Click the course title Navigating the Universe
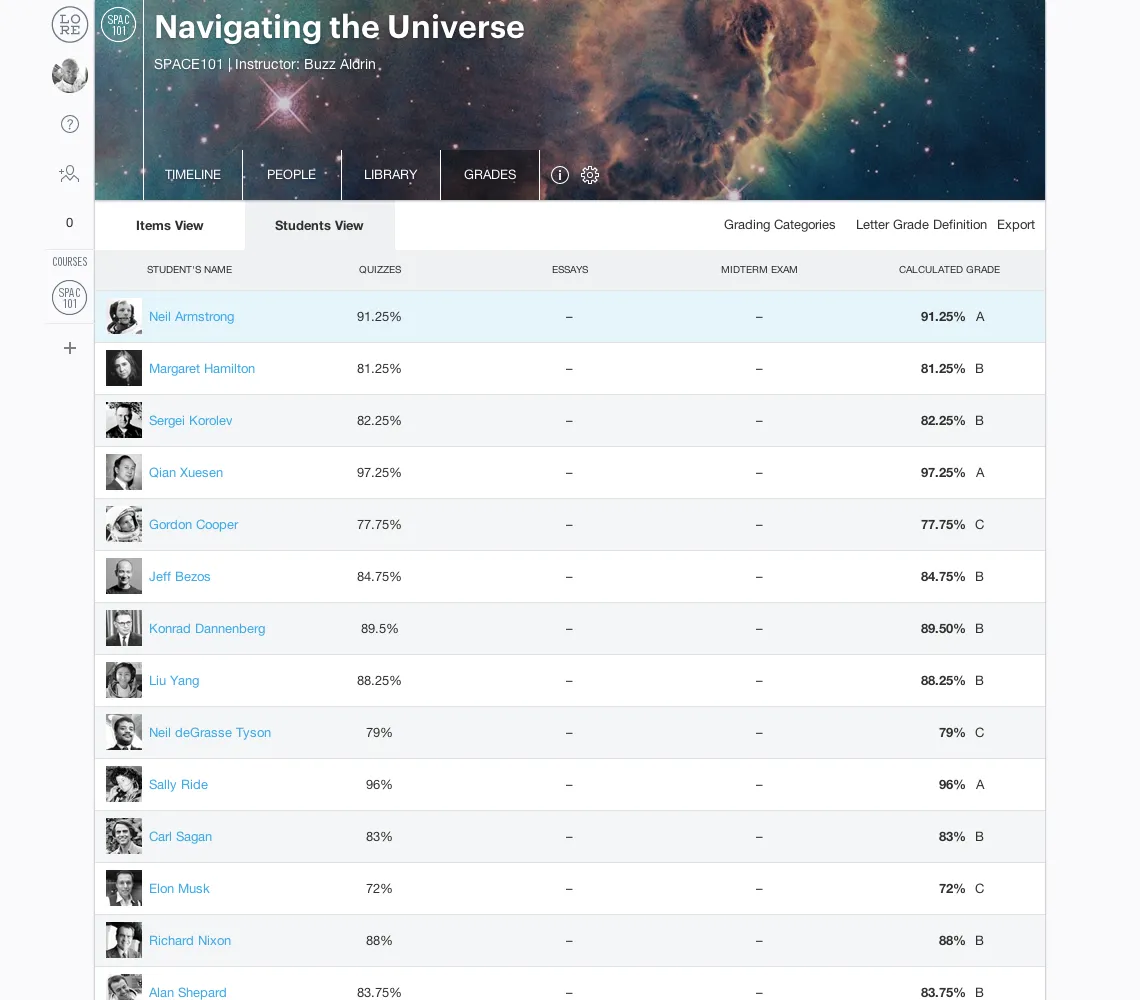The width and height of the screenshot is (1140, 1000). pyautogui.click(x=340, y=28)
